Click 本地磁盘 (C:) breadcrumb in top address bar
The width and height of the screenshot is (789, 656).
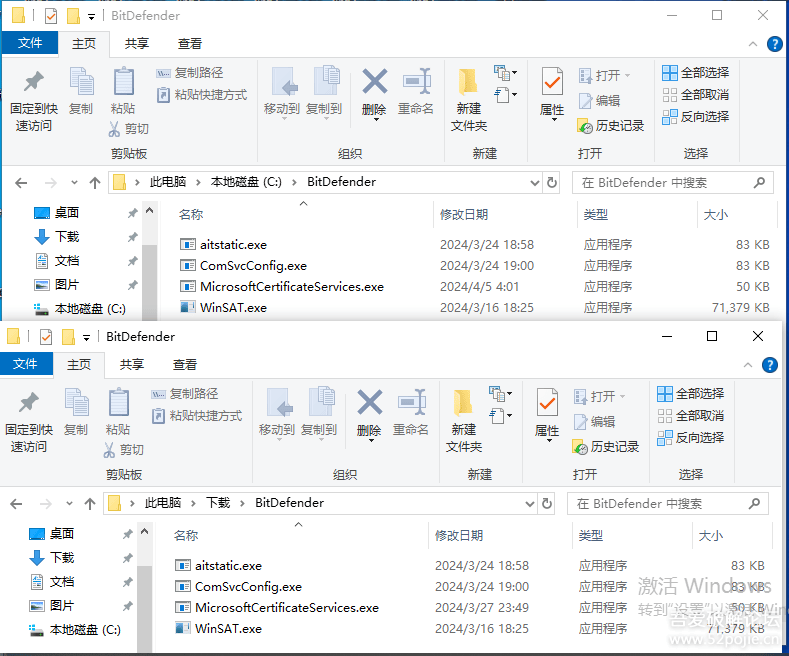[x=246, y=182]
